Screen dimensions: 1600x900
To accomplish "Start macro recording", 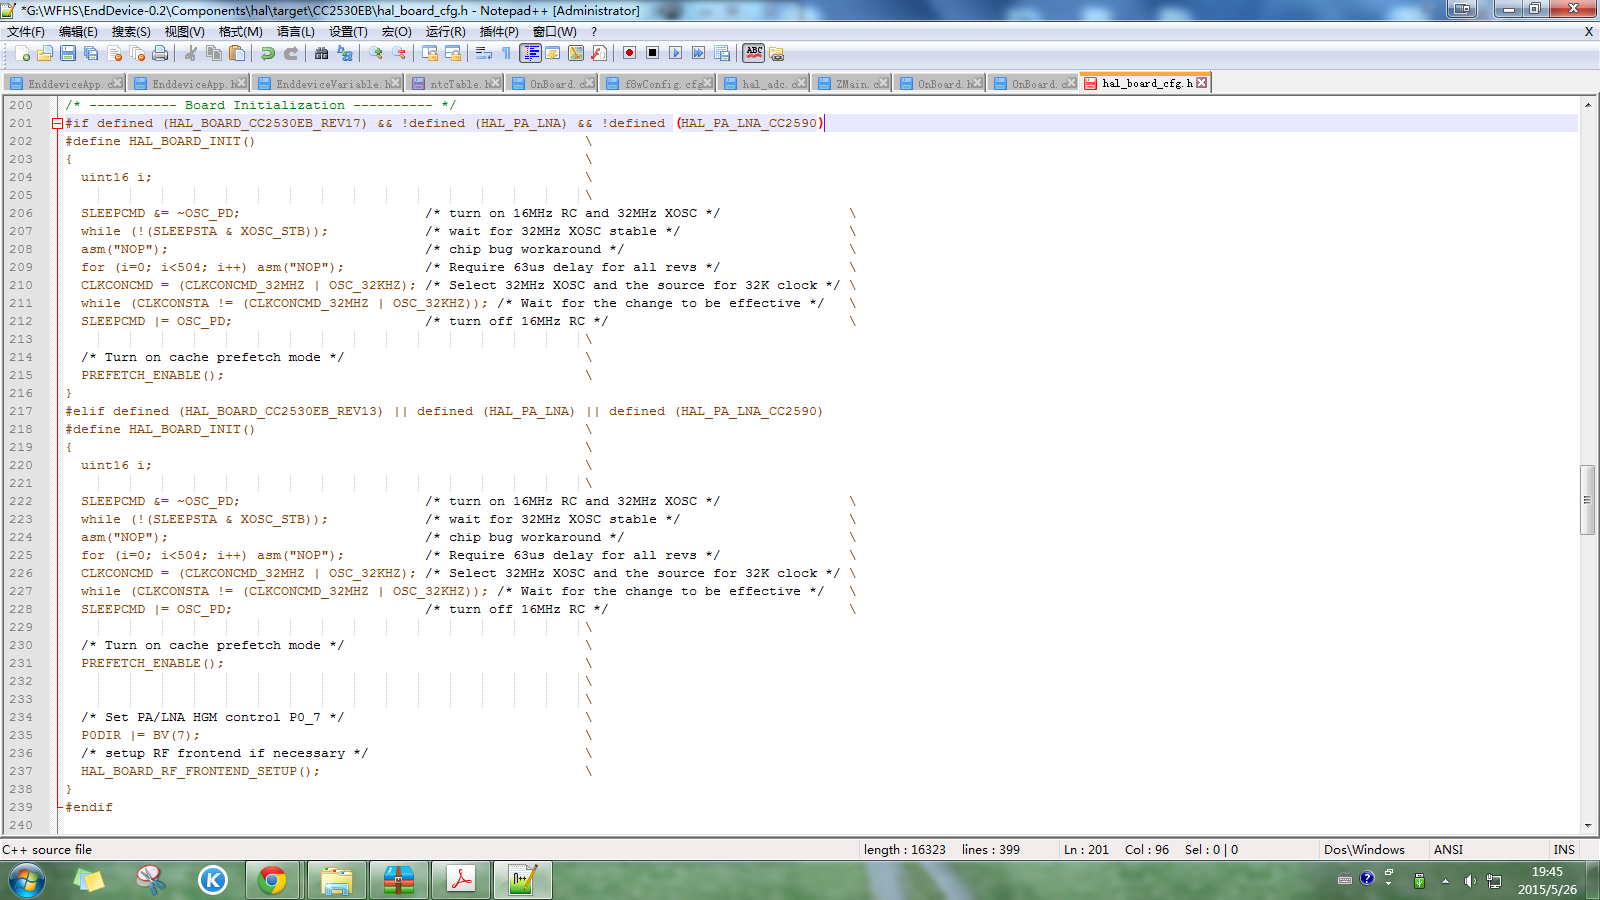I will point(630,53).
